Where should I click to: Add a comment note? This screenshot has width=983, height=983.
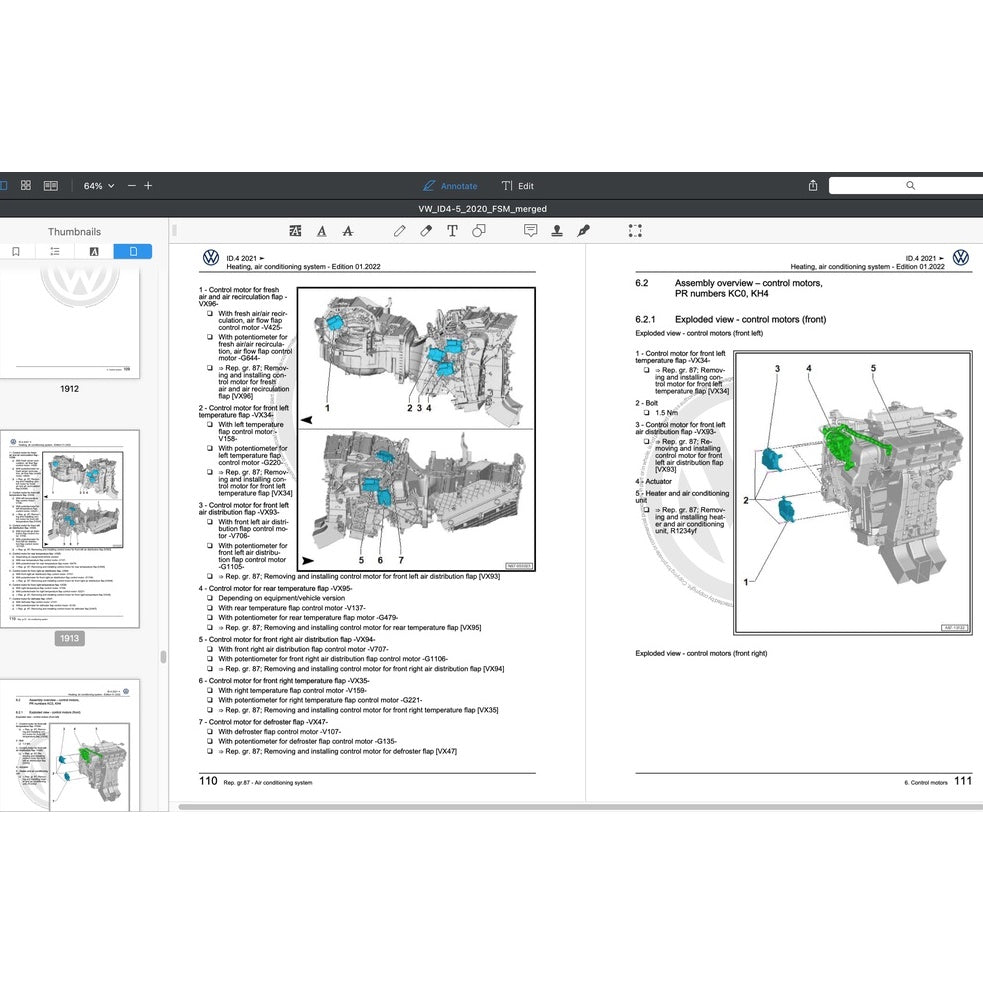530,231
